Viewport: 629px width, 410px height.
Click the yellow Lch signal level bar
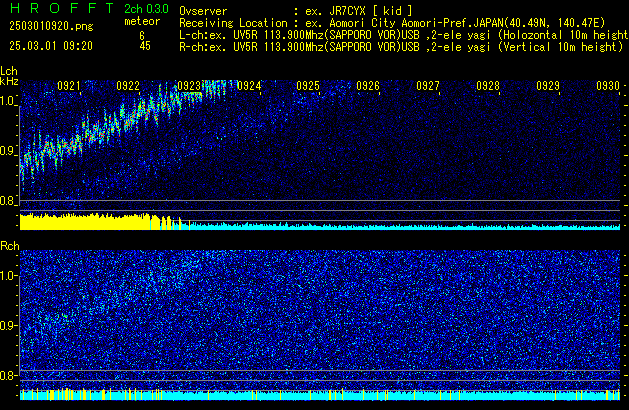pos(85,222)
